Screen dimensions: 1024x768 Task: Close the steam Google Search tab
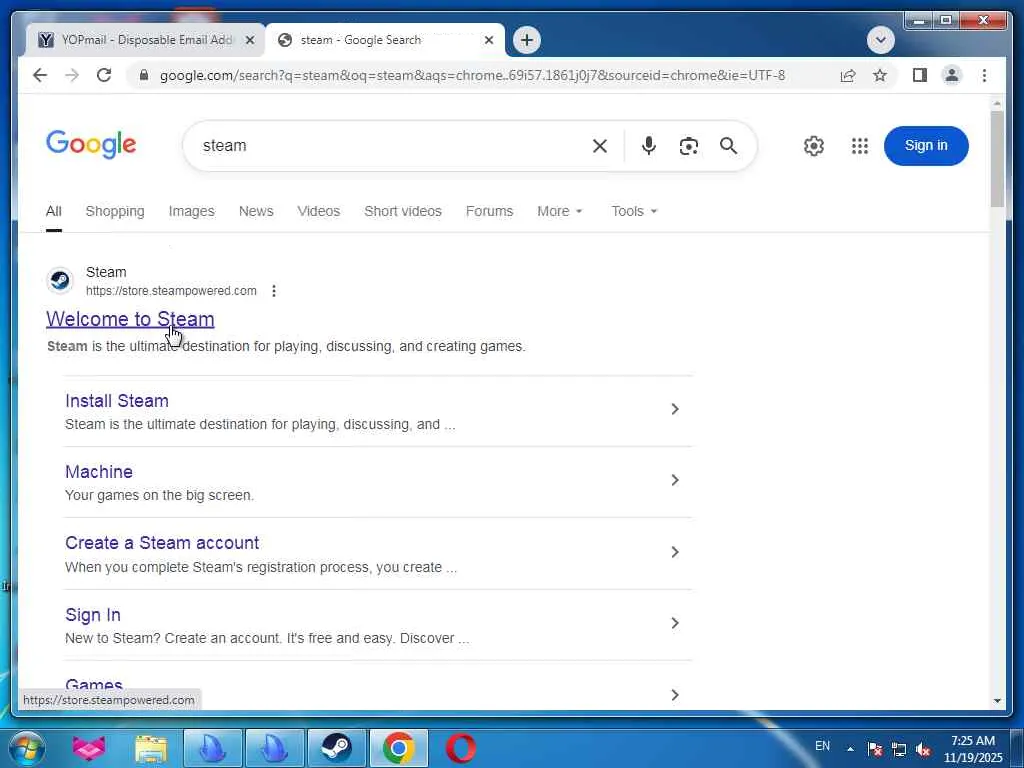(488, 40)
